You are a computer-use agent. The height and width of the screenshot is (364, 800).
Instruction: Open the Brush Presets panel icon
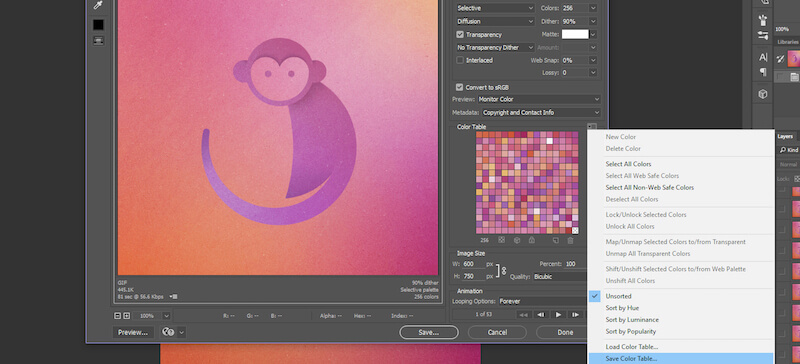click(x=763, y=20)
